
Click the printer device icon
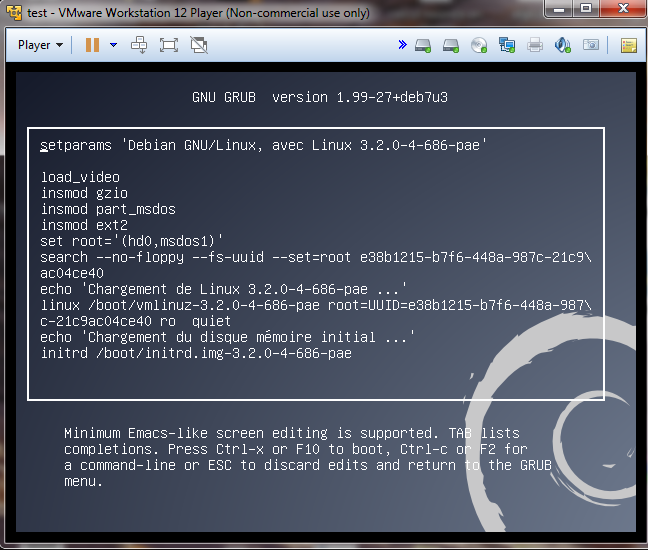tap(535, 45)
